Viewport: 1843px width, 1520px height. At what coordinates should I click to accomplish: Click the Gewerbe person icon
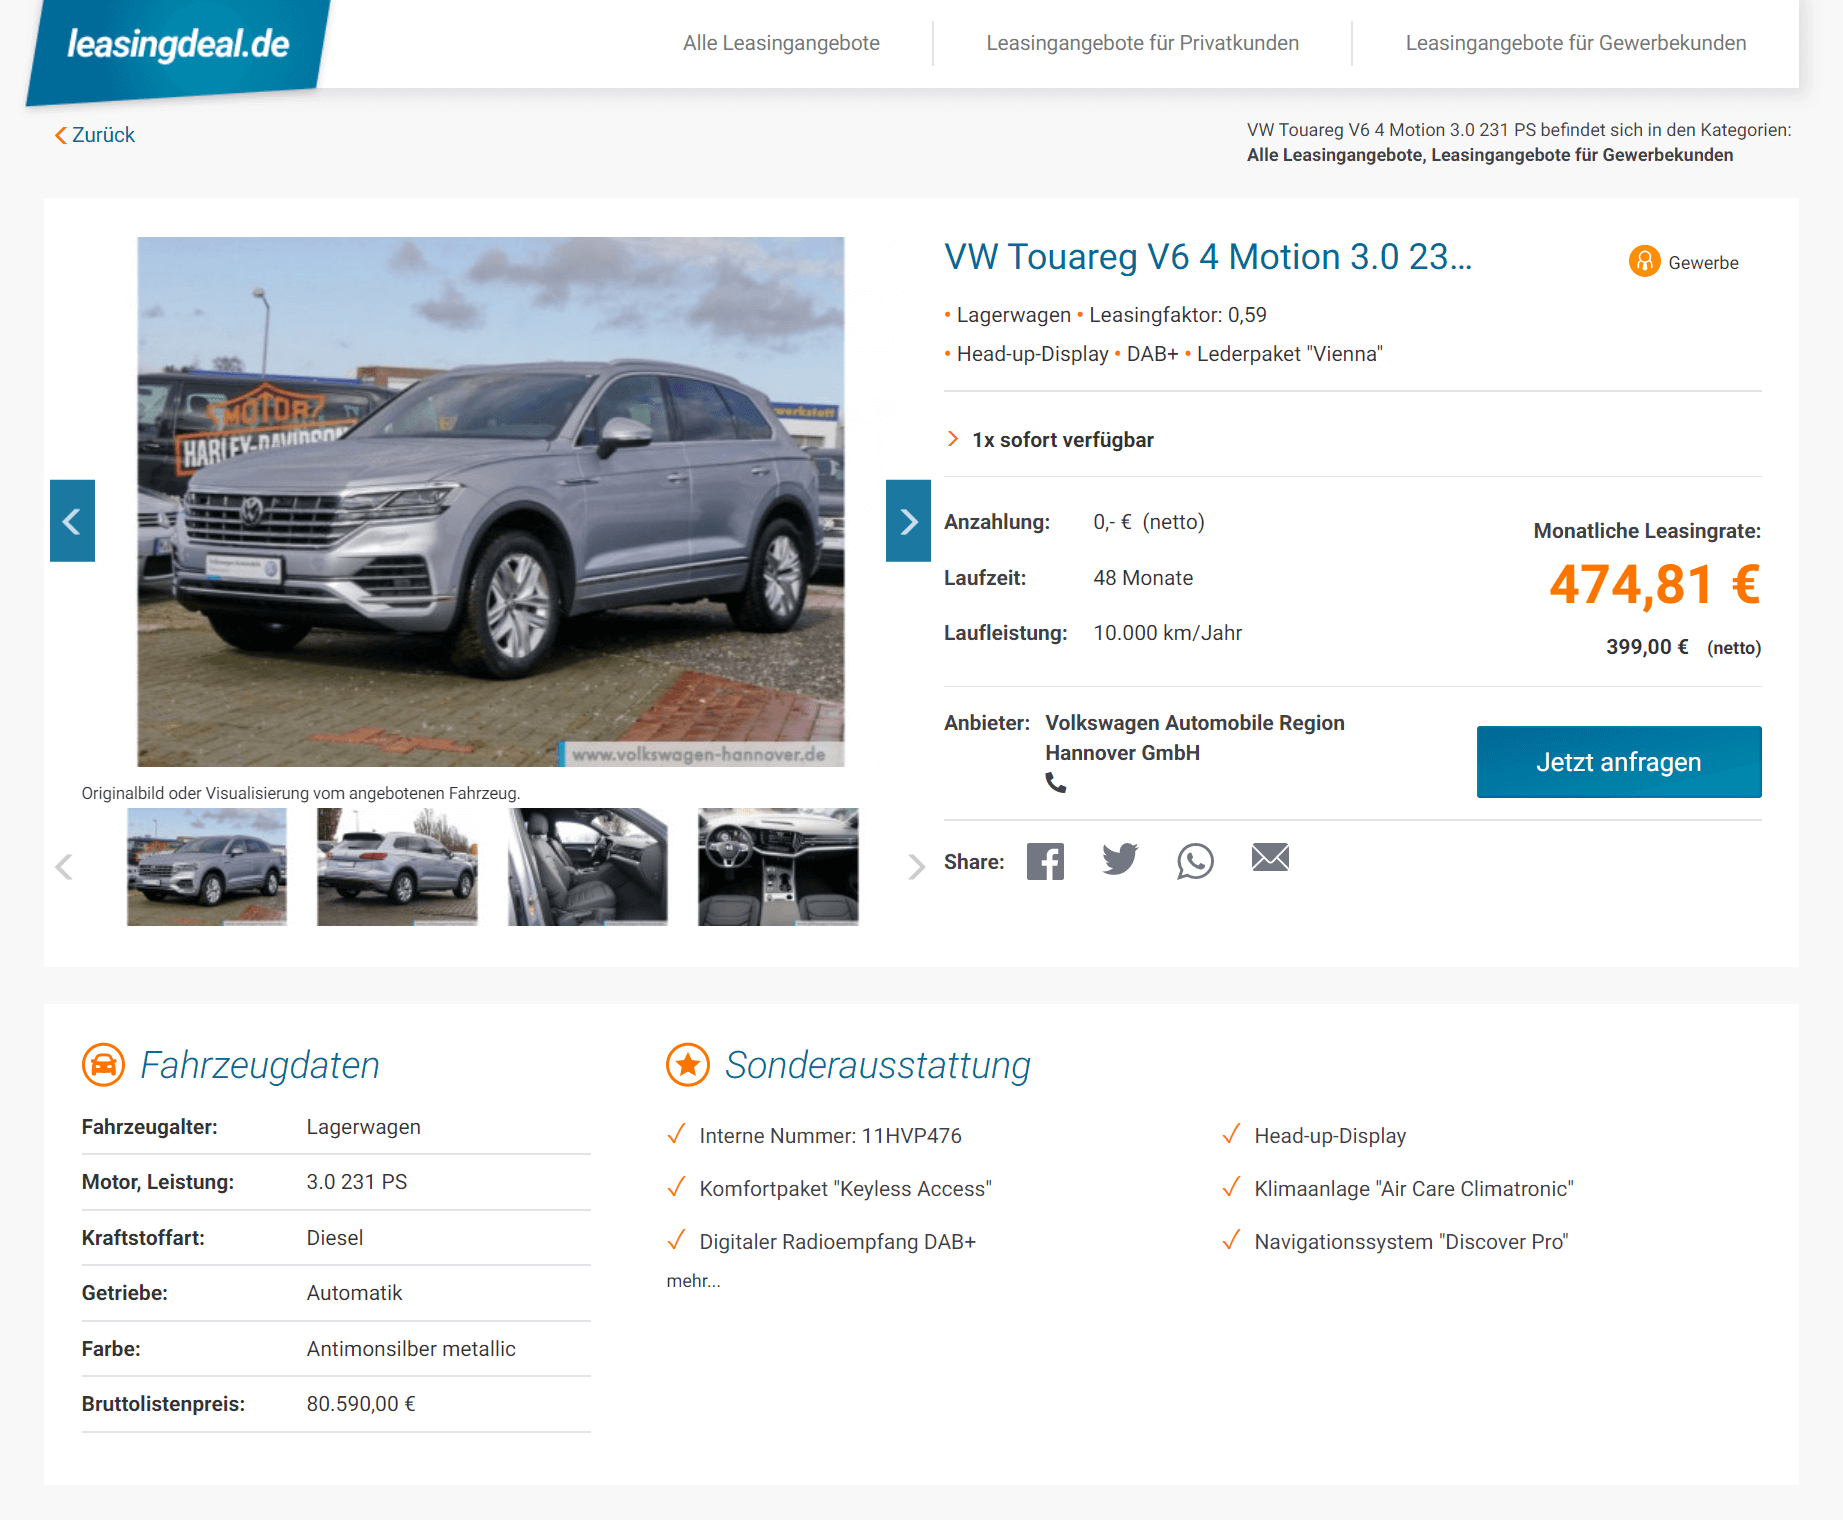[x=1644, y=262]
